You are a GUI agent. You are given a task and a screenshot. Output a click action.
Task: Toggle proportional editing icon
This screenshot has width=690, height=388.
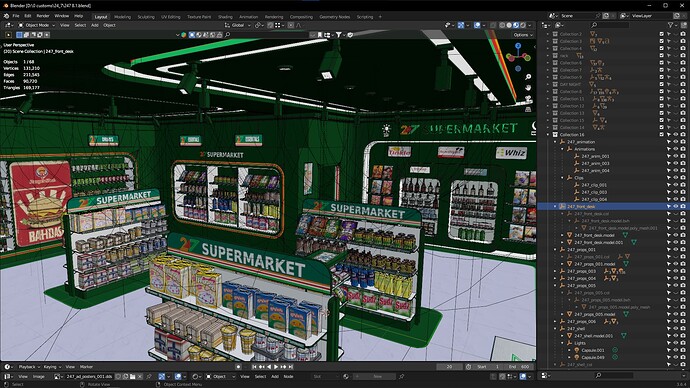(291, 25)
